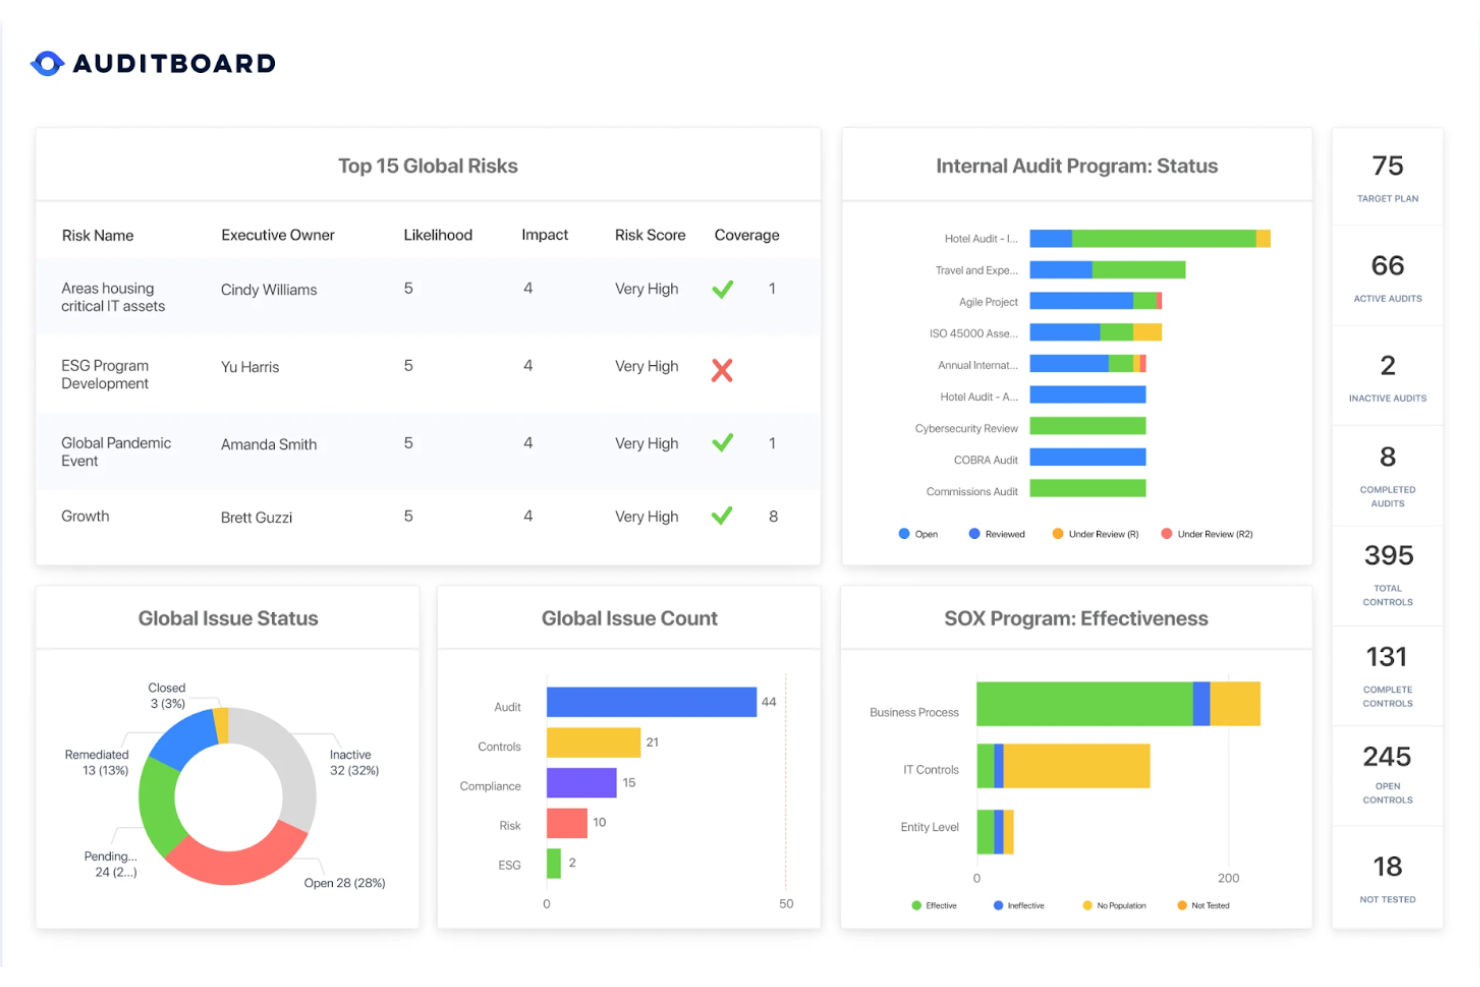Click the COBRA Audit bar
The image size is (1480, 987).
[x=1087, y=457]
